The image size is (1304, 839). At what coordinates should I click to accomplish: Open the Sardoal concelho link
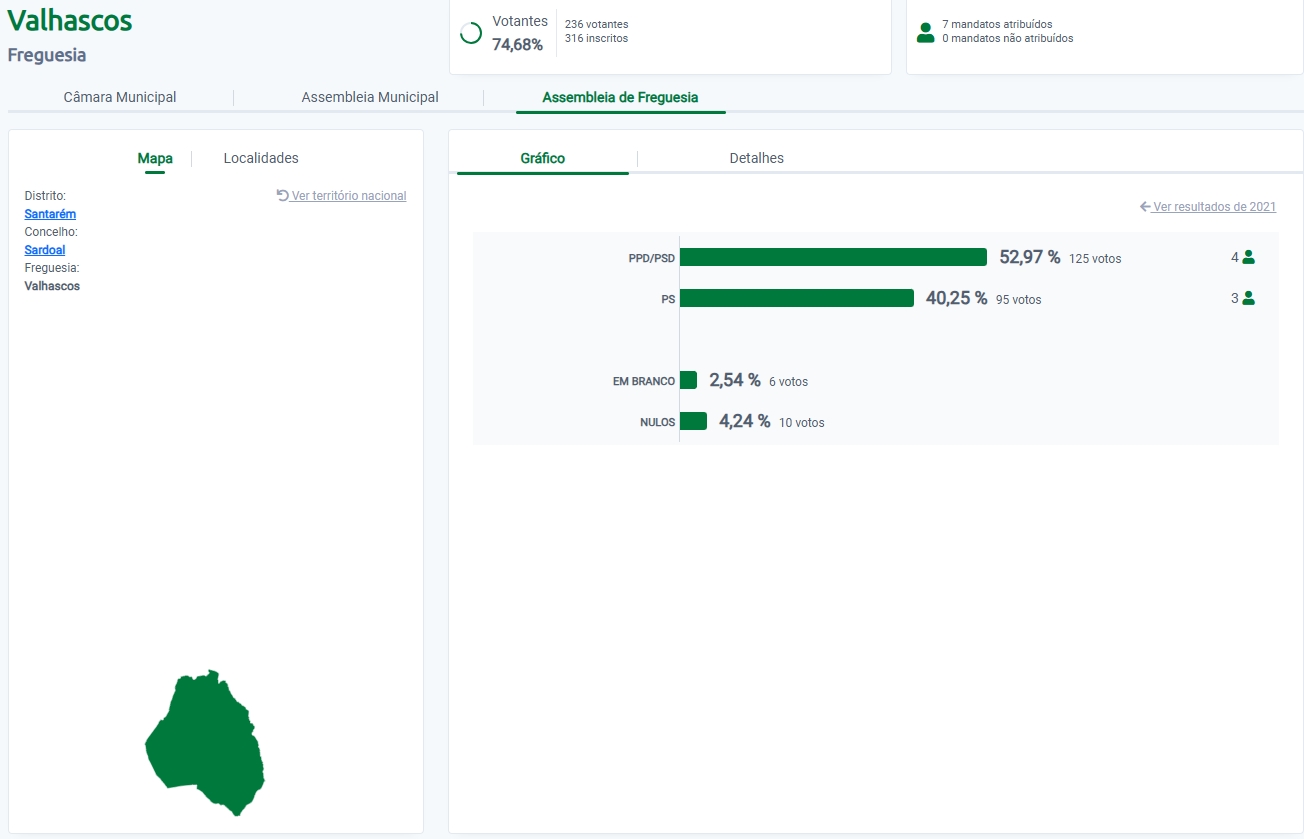click(45, 250)
